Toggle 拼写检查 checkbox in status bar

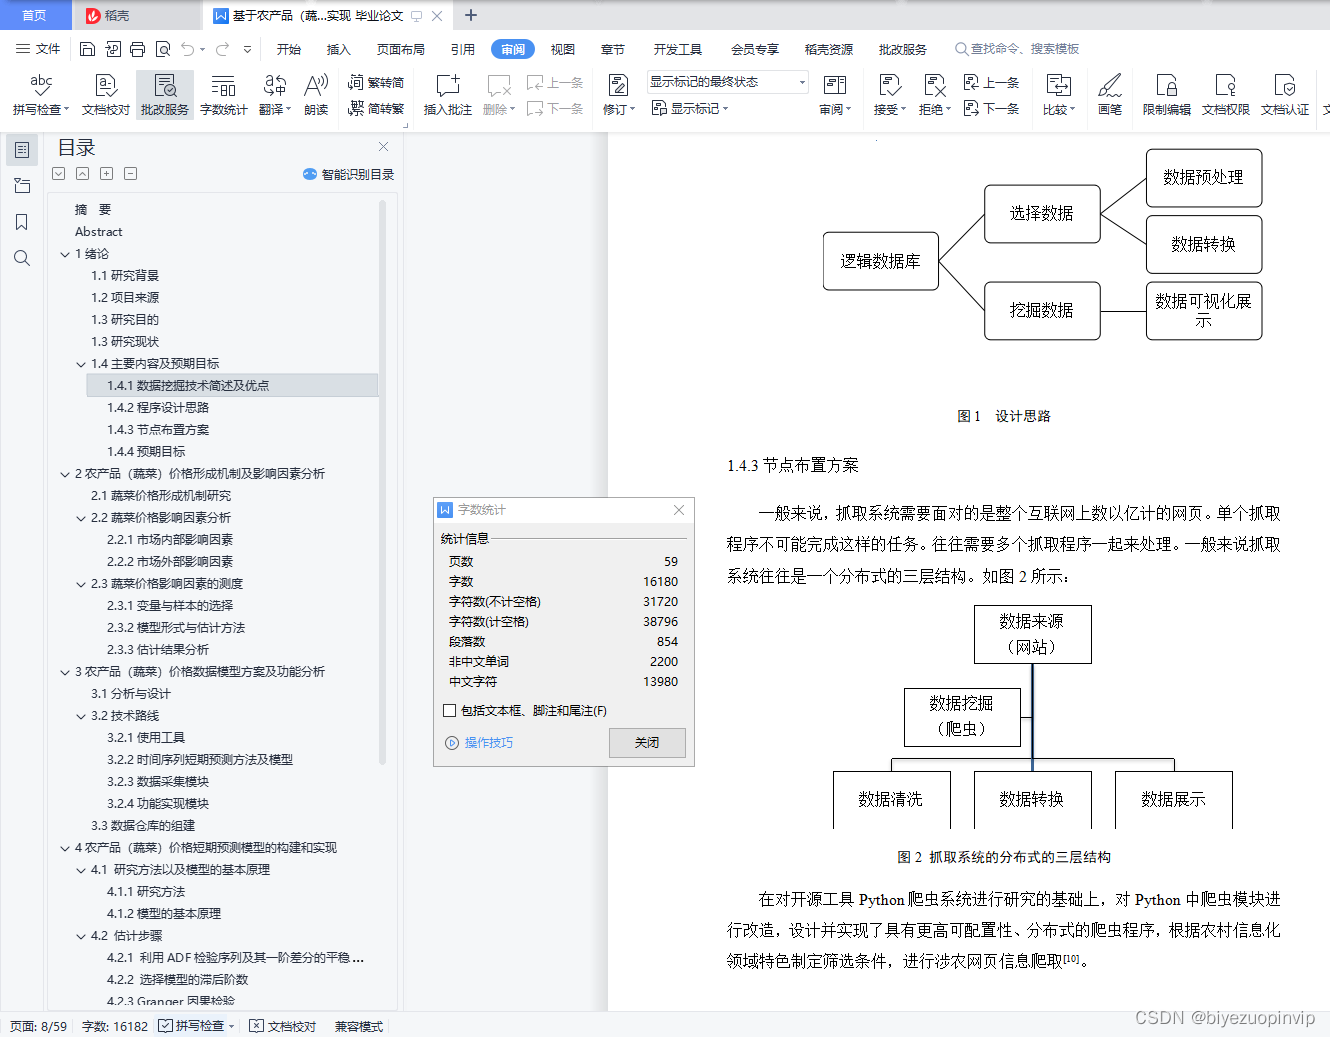tap(166, 1026)
